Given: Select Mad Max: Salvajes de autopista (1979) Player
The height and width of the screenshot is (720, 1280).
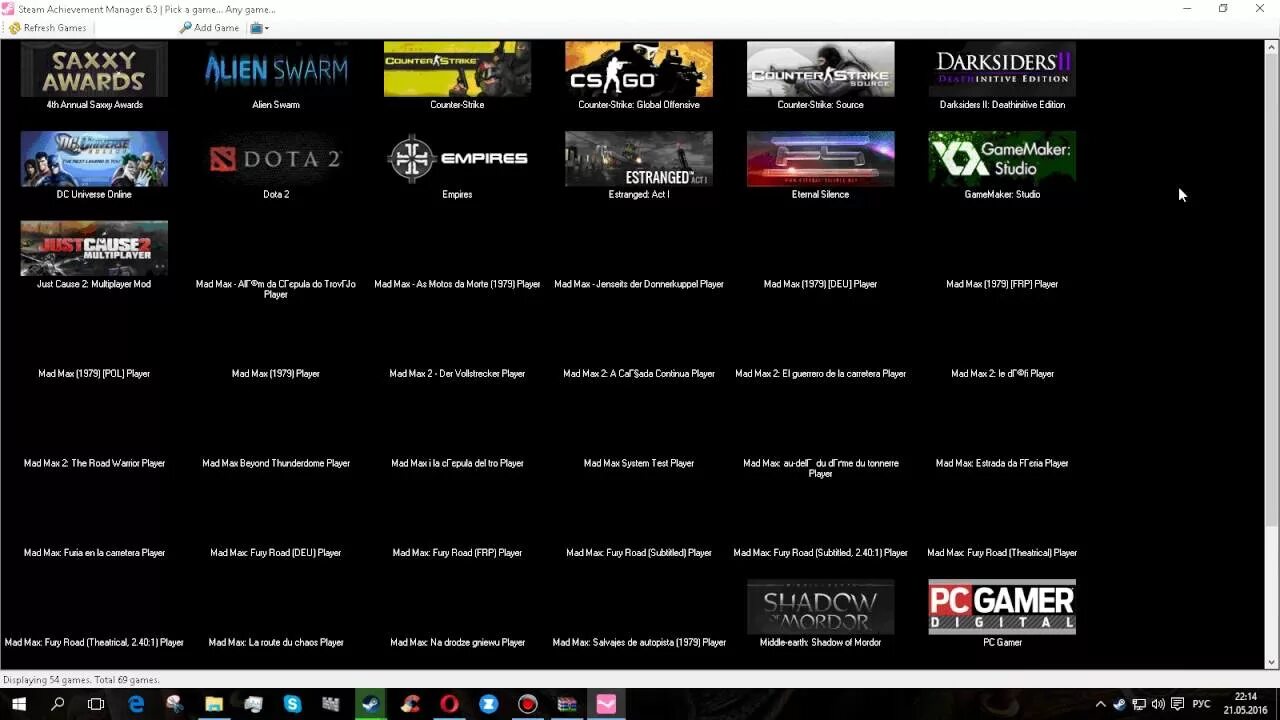Looking at the screenshot, I should [639, 643].
